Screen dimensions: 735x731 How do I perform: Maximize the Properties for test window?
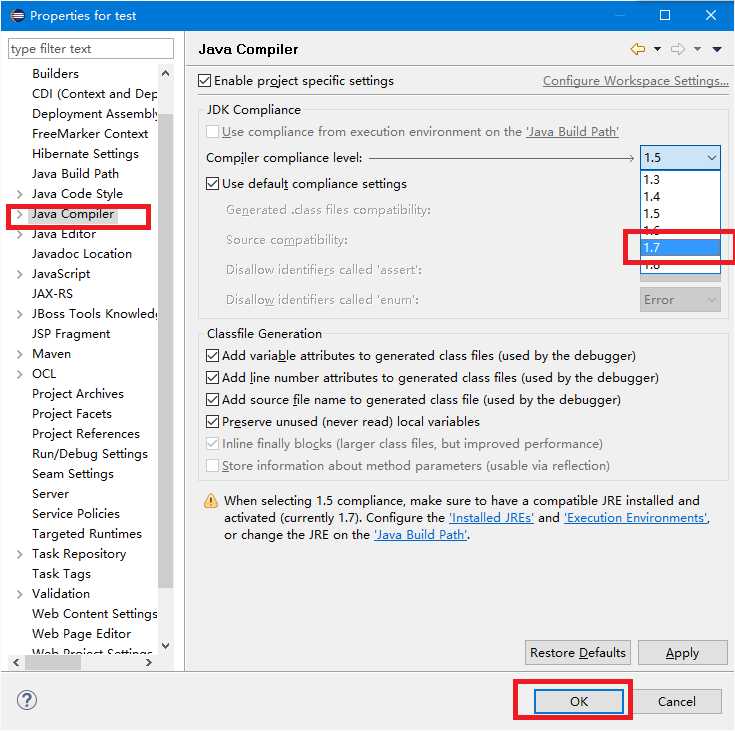point(665,15)
